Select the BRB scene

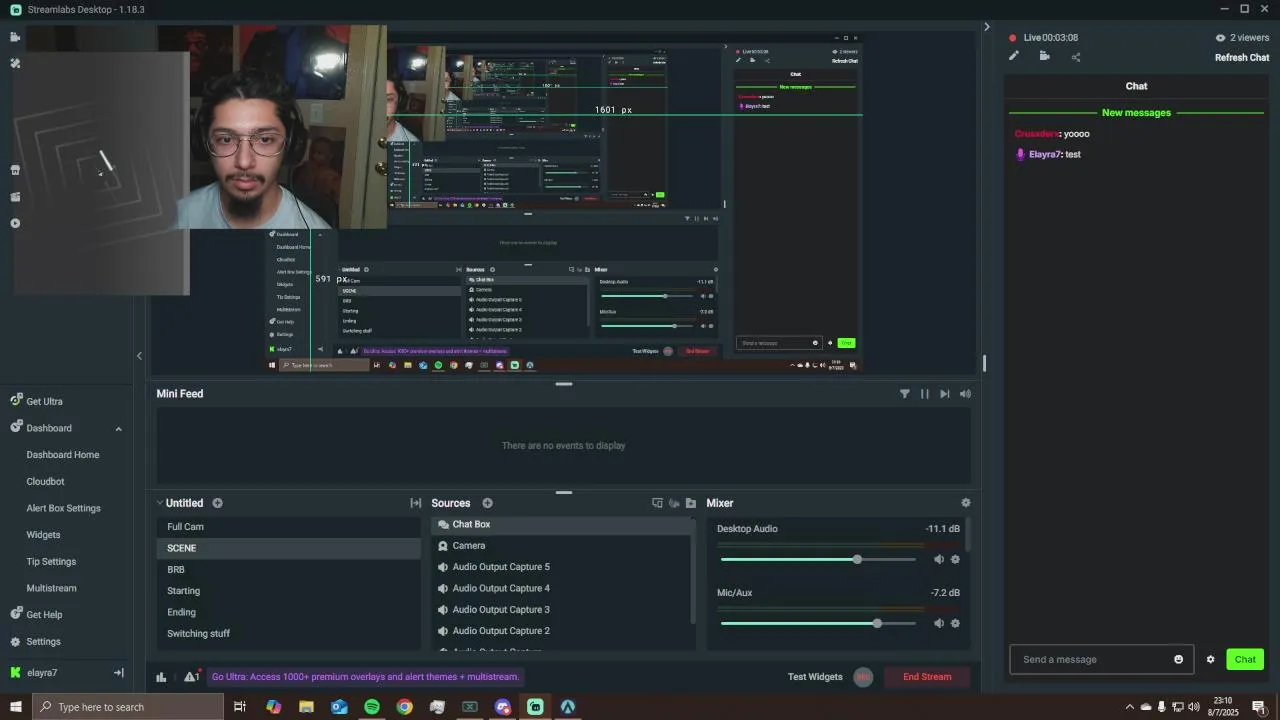click(288, 570)
